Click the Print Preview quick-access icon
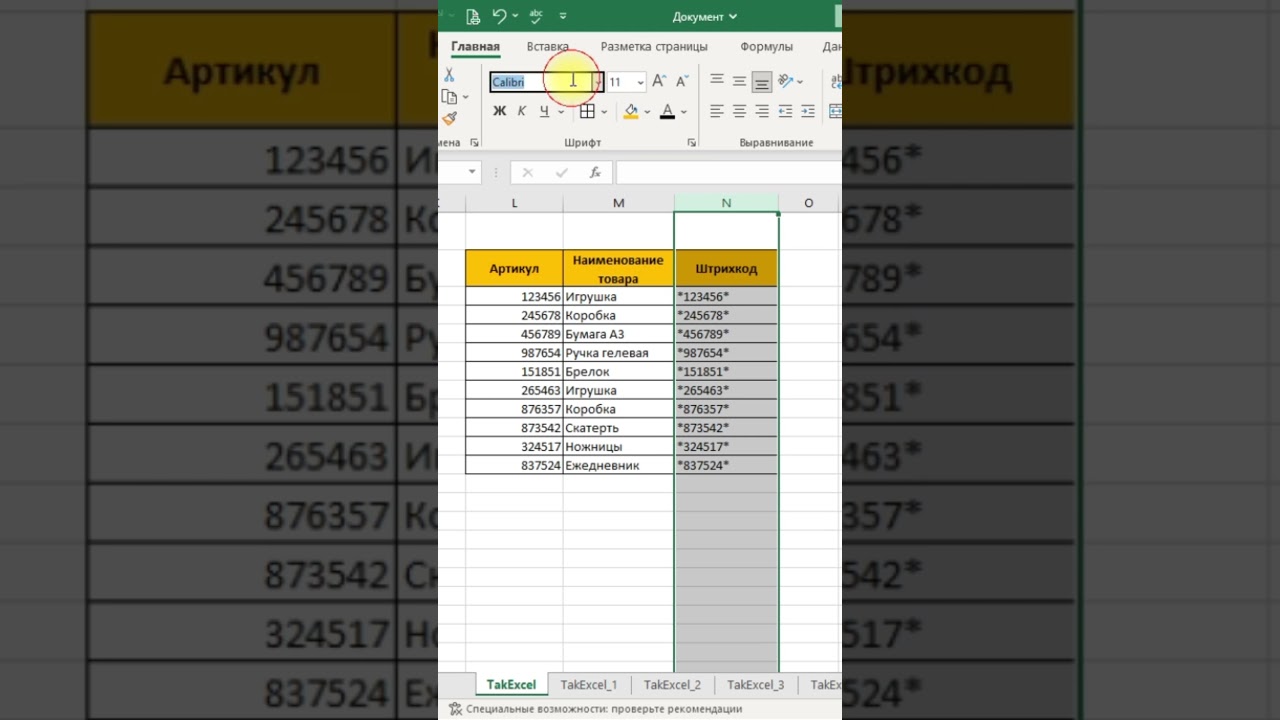The height and width of the screenshot is (720, 1280). (473, 16)
